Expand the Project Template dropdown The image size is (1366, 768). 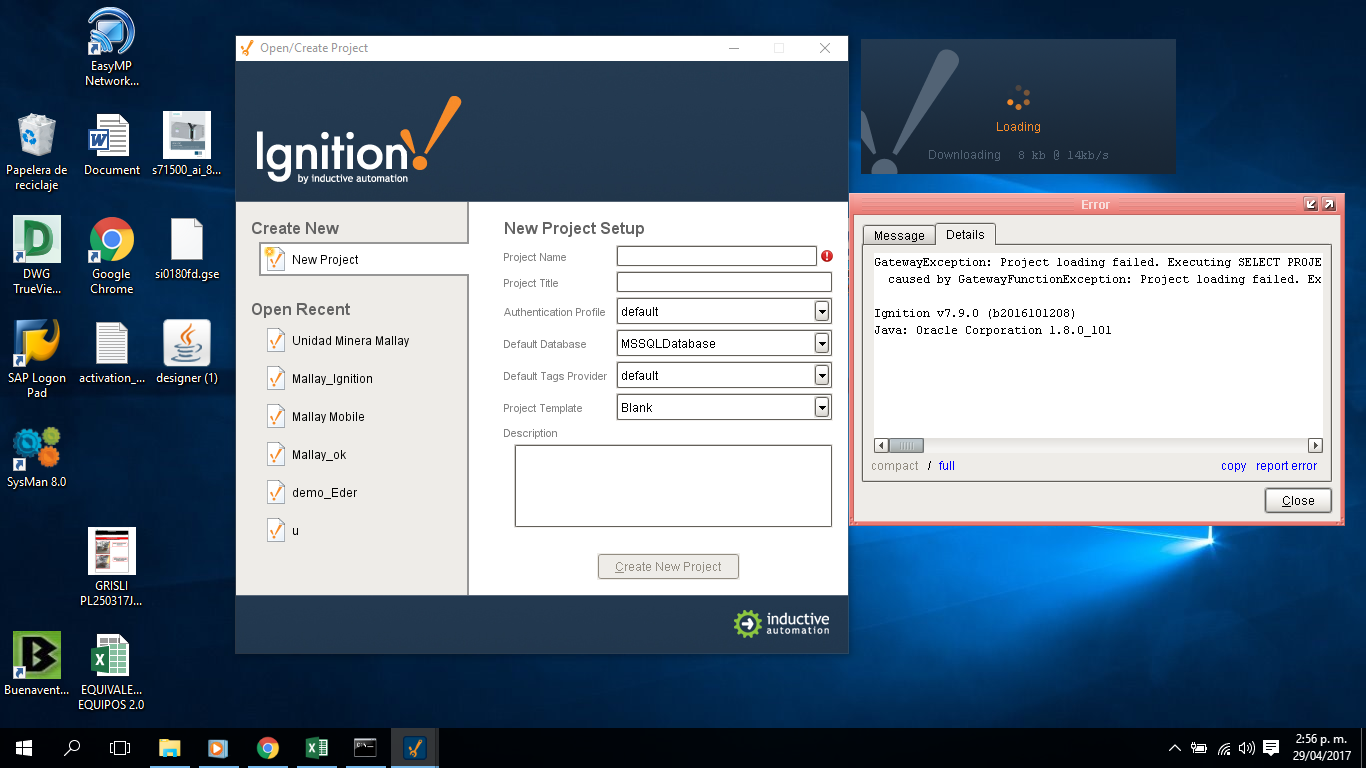822,407
